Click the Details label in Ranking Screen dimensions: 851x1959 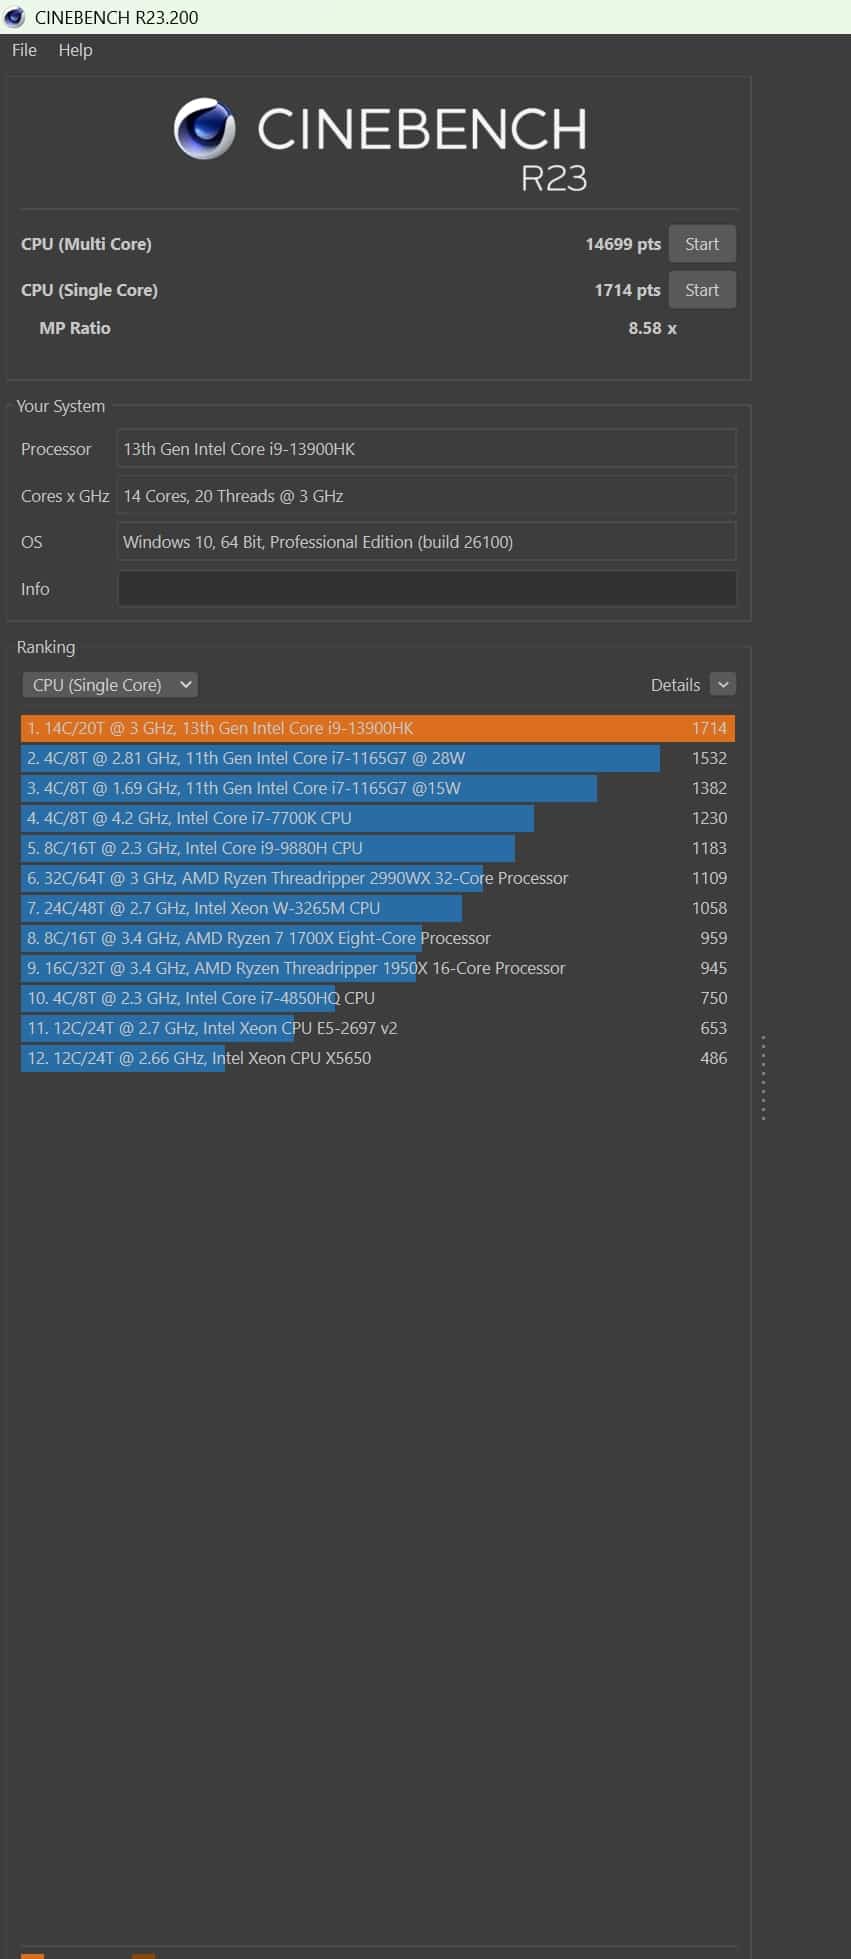coord(675,685)
